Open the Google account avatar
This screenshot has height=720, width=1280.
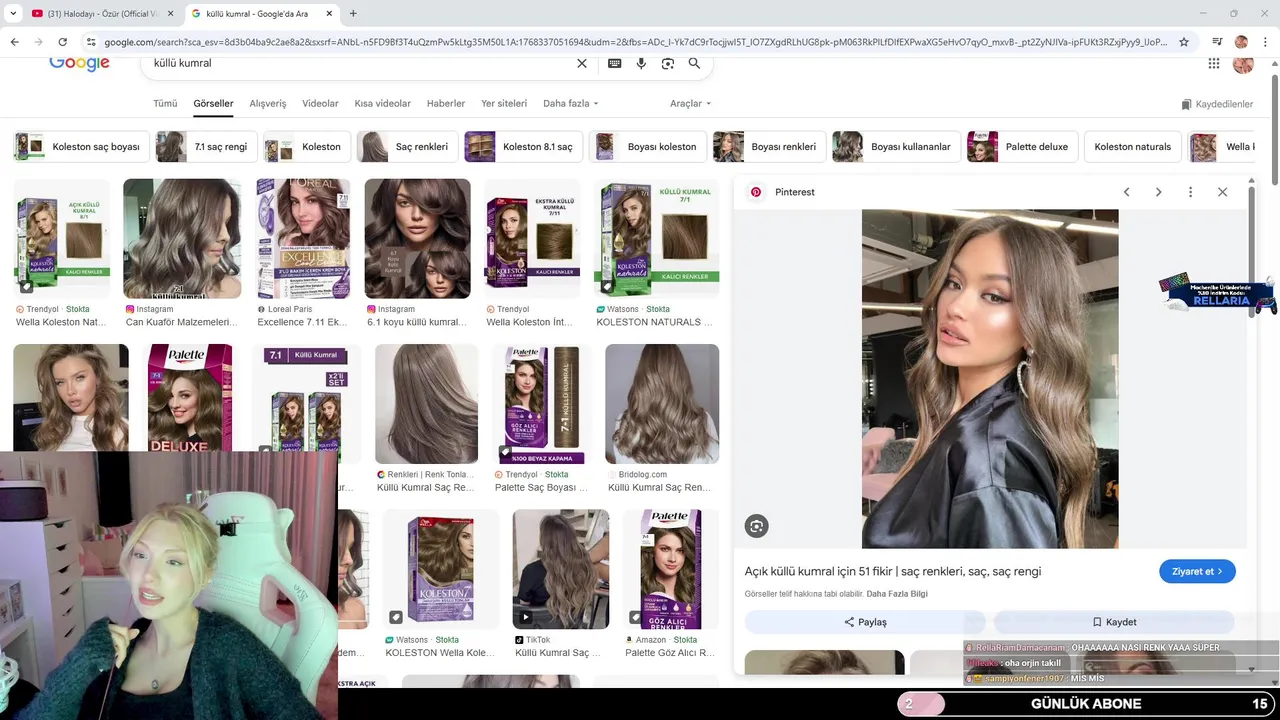[1243, 63]
